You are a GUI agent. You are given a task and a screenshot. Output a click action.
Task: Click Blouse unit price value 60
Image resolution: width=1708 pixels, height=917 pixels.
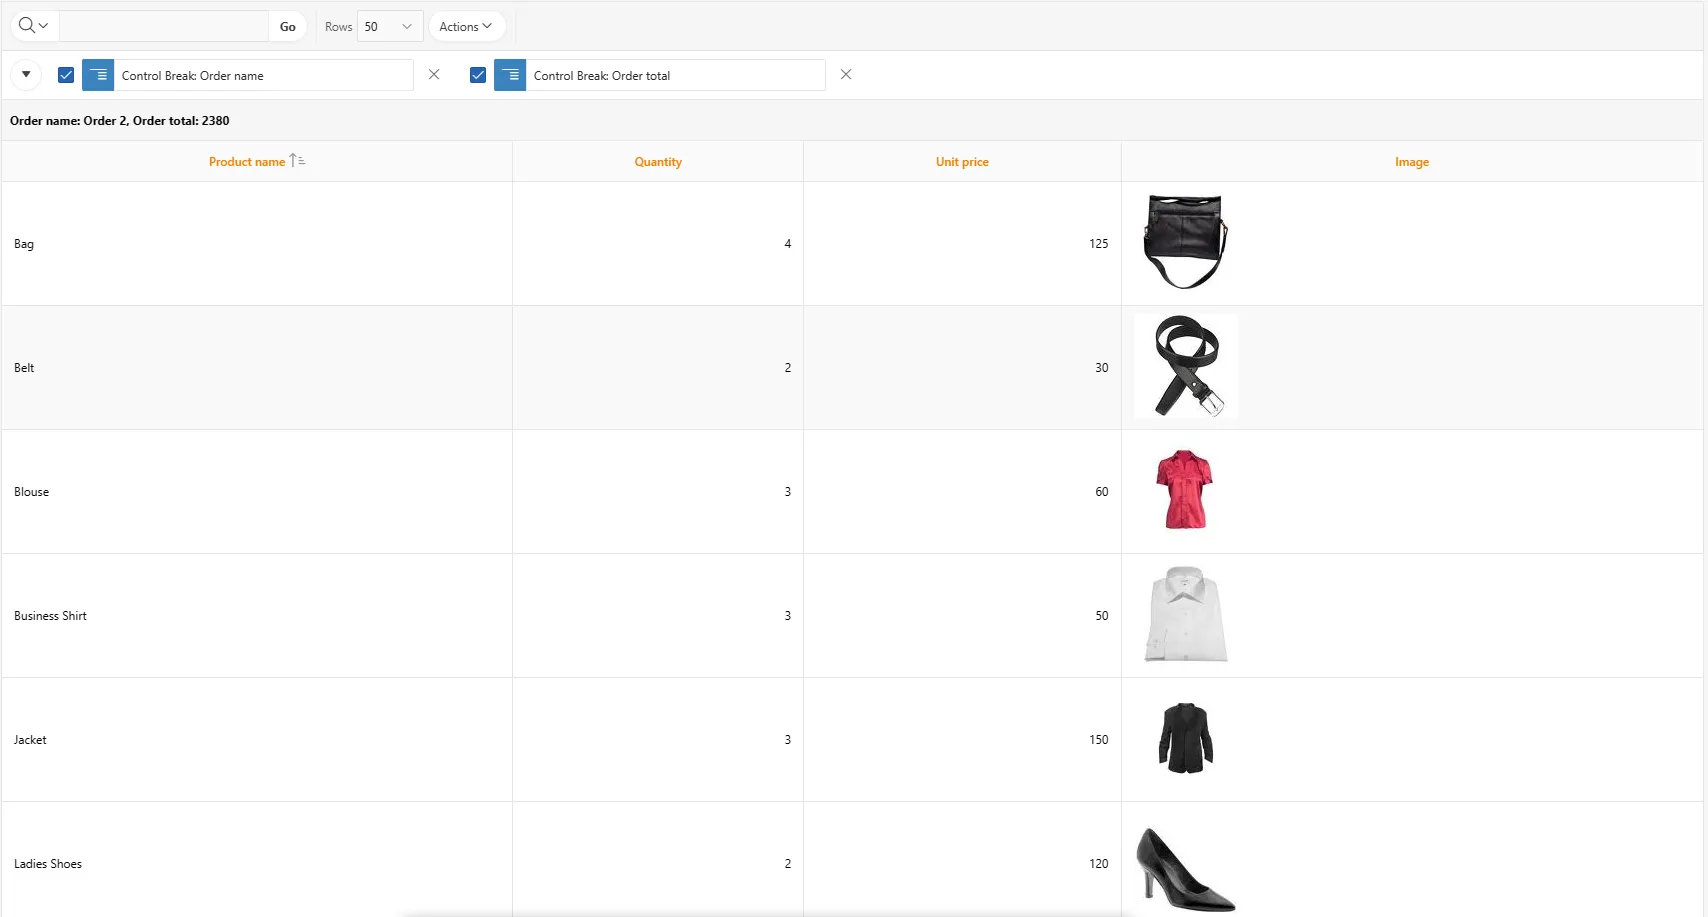click(1101, 492)
